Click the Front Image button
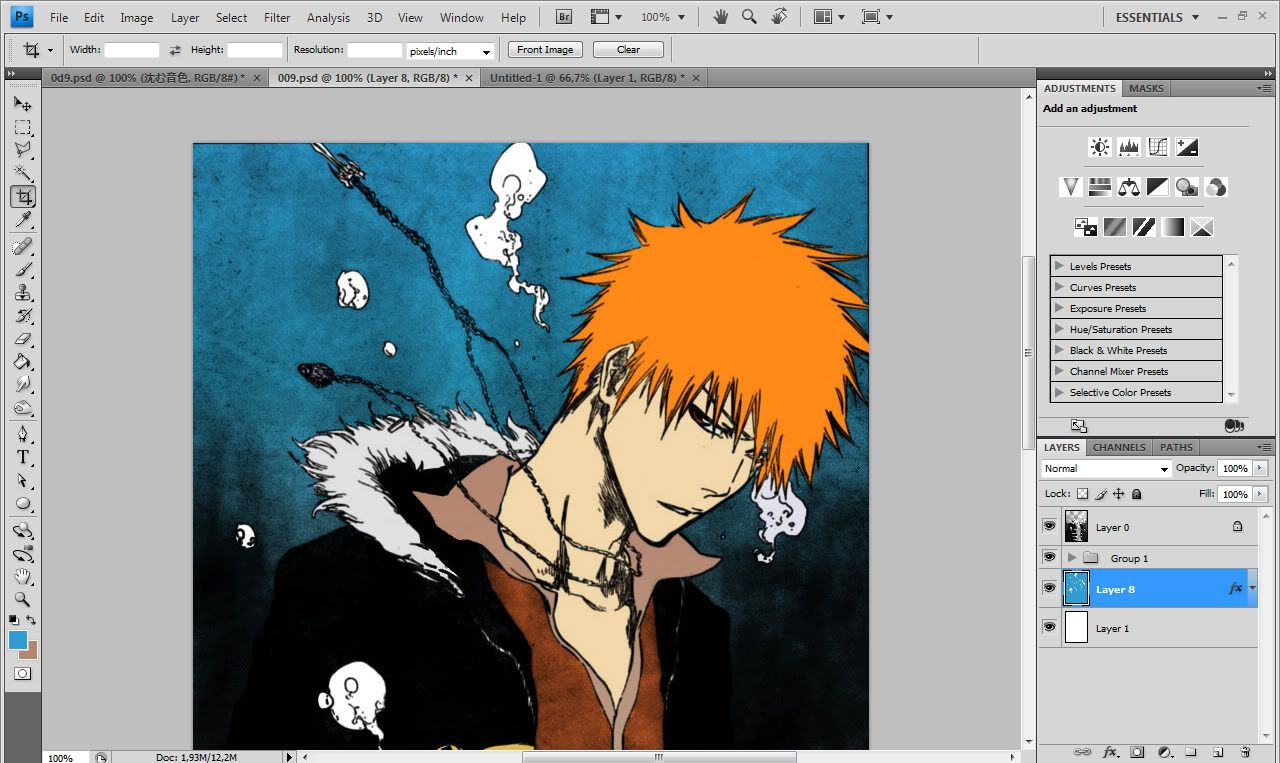Viewport: 1280px width, 763px height. tap(545, 50)
